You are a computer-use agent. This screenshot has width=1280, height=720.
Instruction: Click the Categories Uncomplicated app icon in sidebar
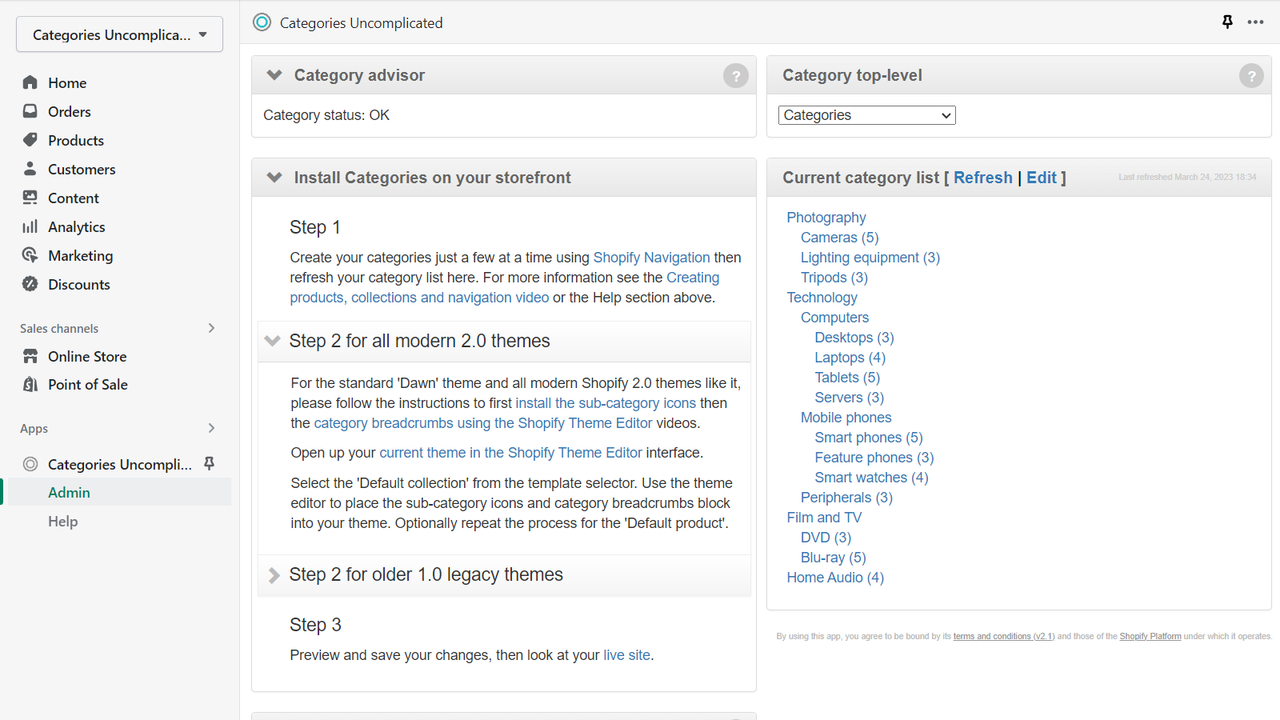(x=30, y=464)
